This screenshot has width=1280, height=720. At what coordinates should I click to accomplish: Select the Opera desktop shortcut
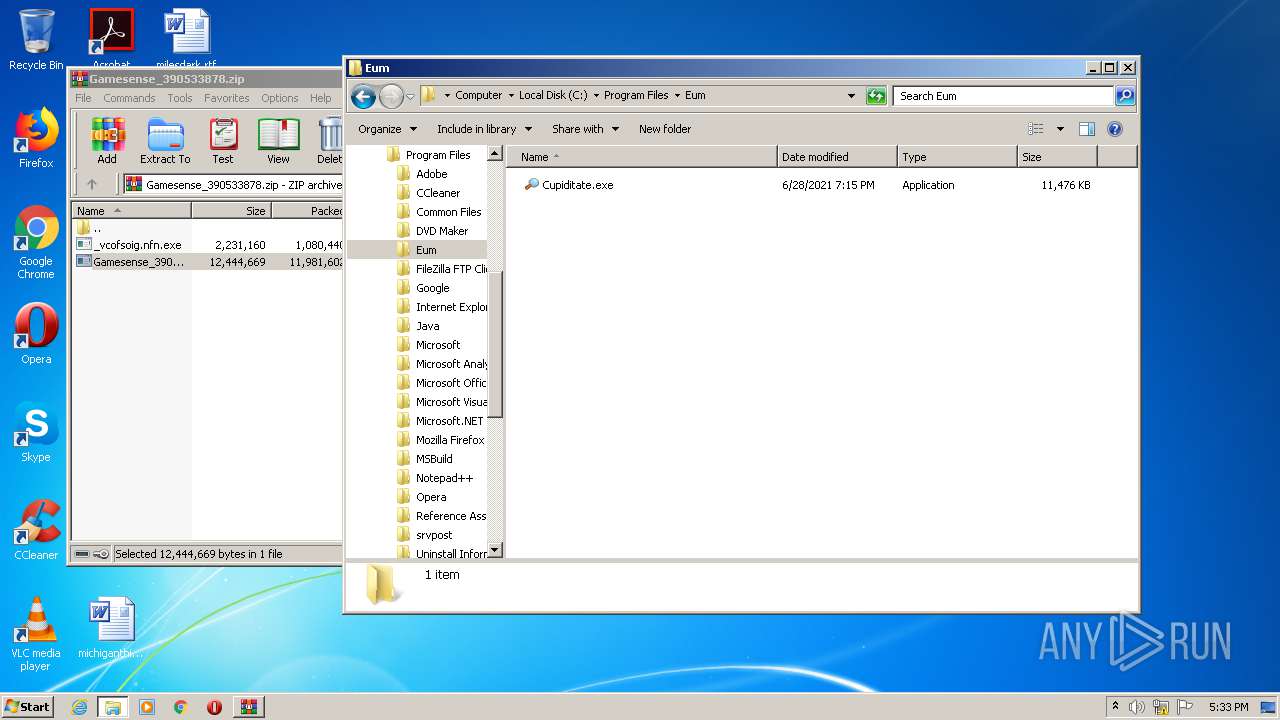pos(36,334)
